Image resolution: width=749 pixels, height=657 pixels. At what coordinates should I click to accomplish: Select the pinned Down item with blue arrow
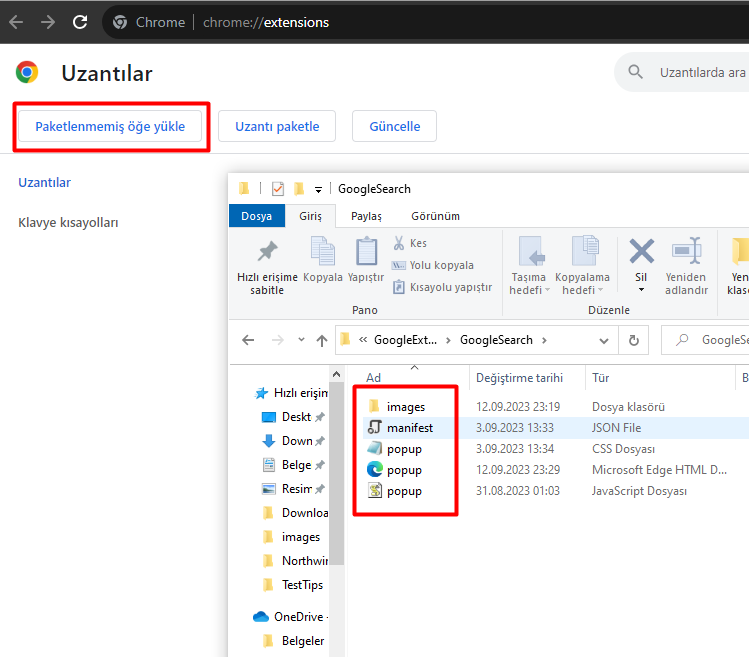(x=293, y=441)
